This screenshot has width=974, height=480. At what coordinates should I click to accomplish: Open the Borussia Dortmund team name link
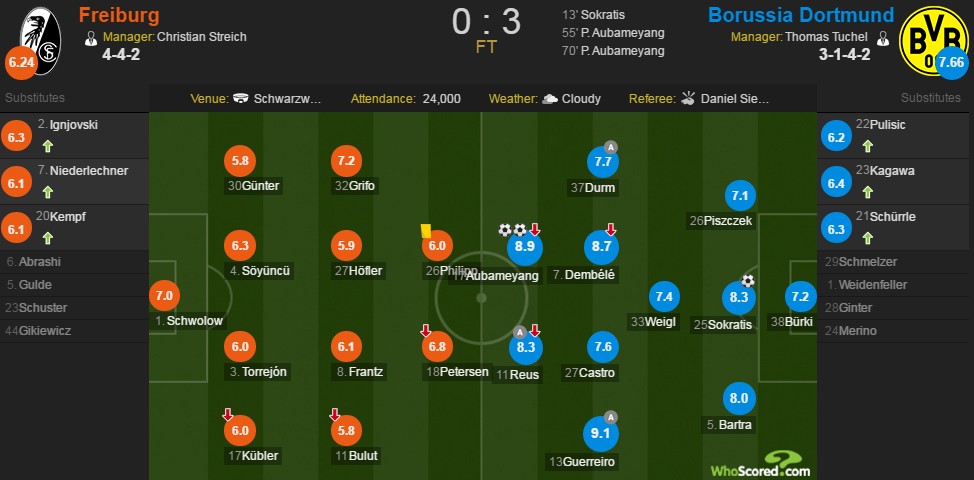(x=801, y=15)
